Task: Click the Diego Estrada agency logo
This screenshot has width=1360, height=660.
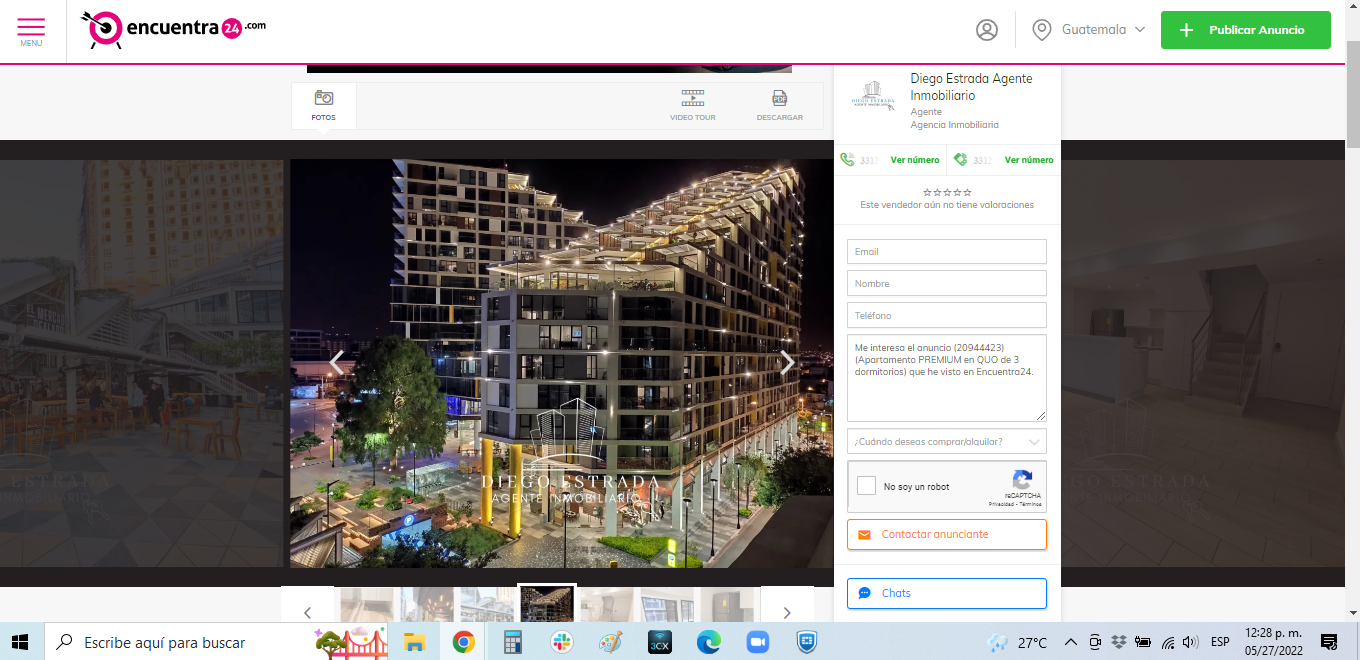Action: [x=872, y=96]
